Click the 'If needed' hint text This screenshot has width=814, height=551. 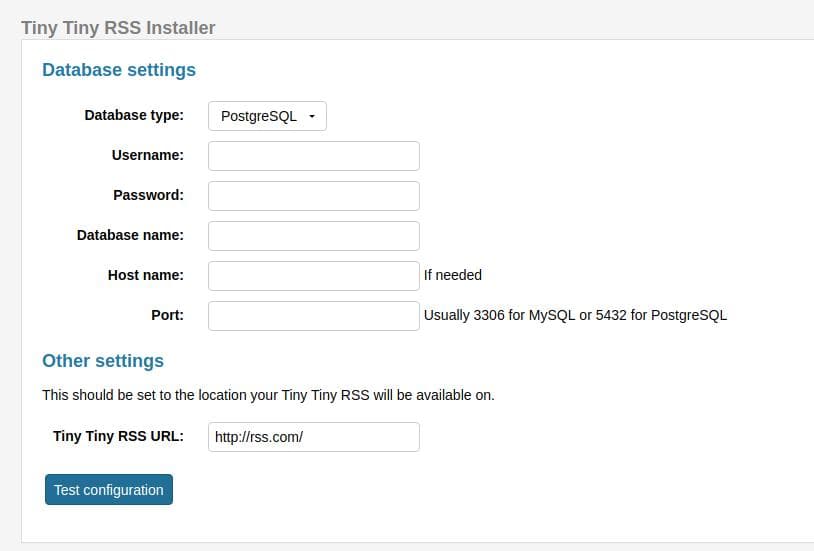pos(453,275)
